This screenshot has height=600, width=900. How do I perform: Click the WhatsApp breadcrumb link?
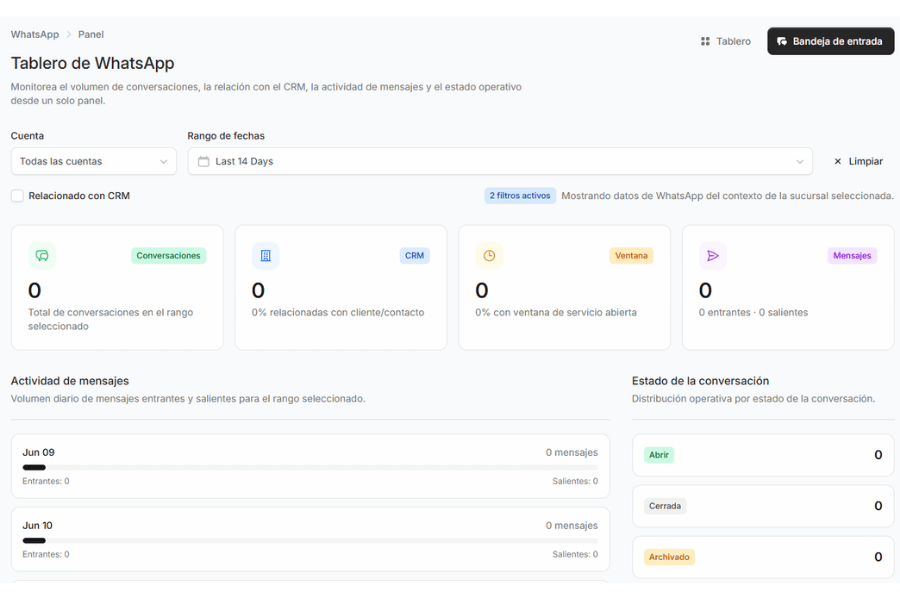pos(34,34)
